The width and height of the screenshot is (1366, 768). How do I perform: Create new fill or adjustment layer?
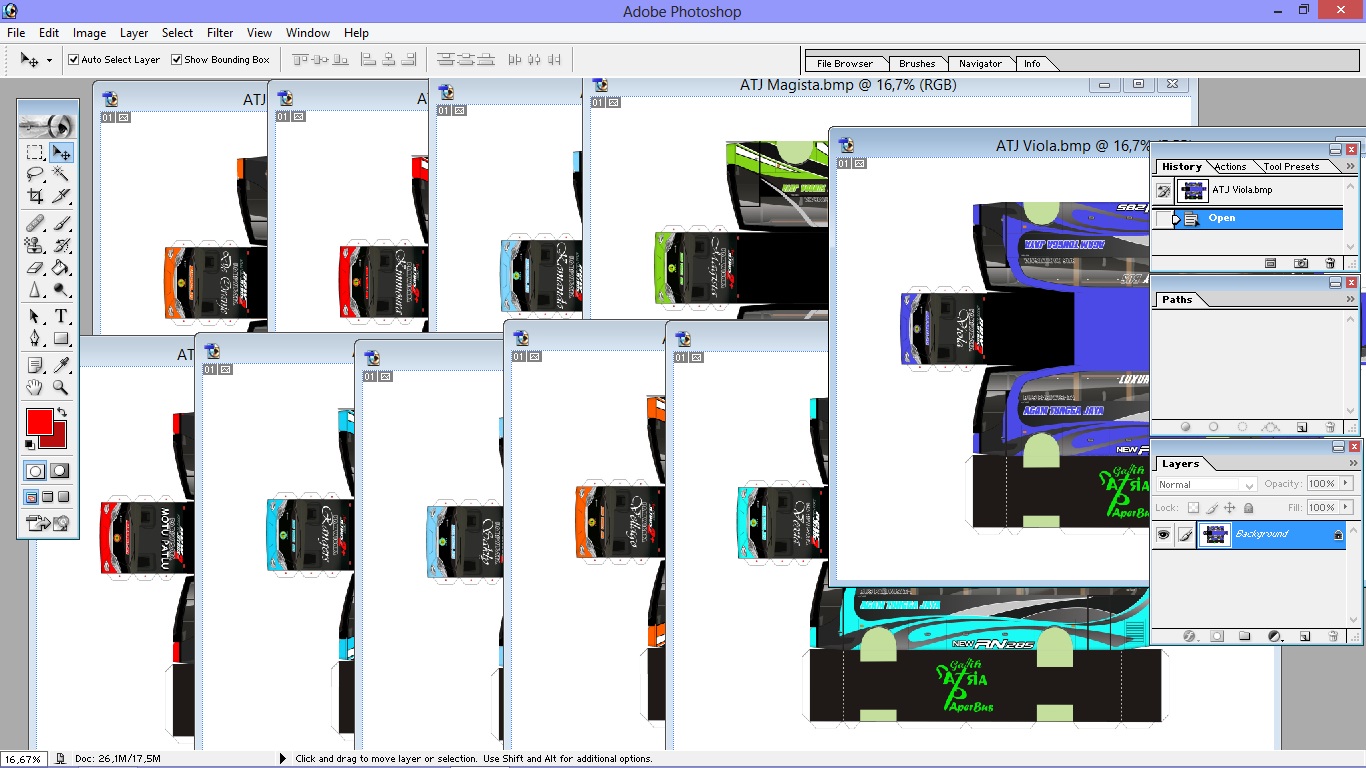click(x=1275, y=636)
